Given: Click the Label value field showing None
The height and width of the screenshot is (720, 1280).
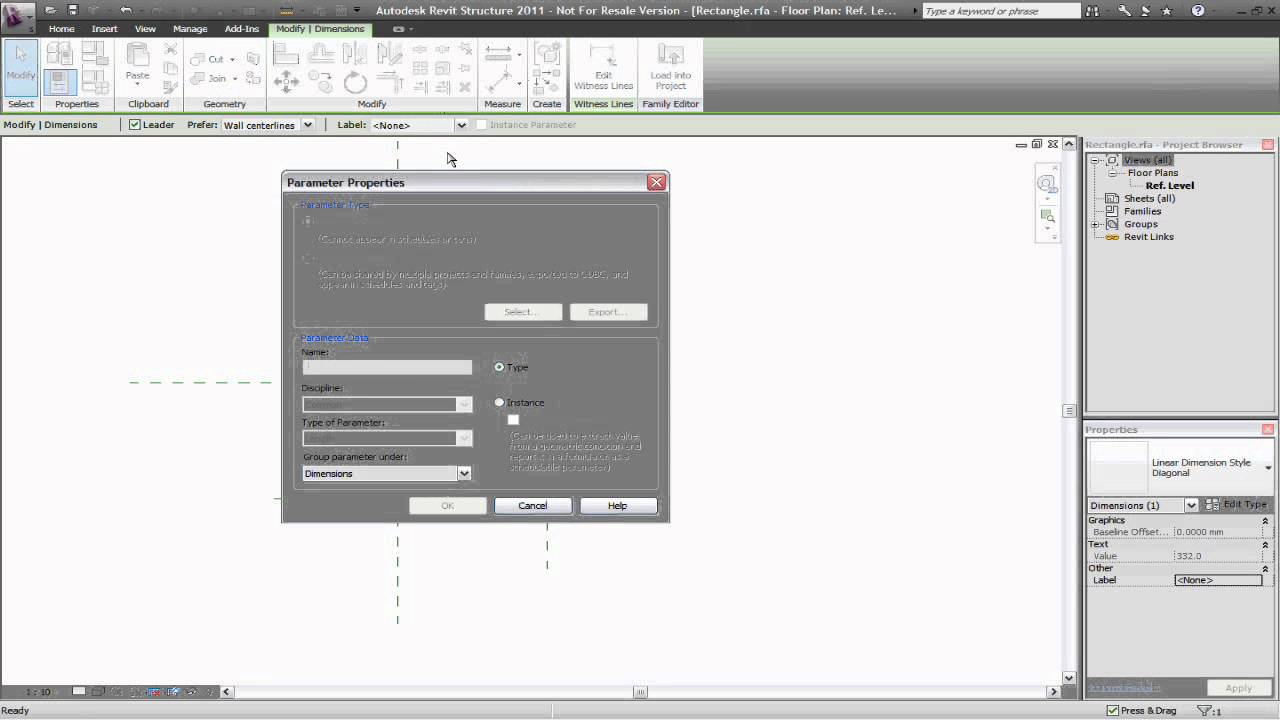Looking at the screenshot, I should [x=1218, y=580].
